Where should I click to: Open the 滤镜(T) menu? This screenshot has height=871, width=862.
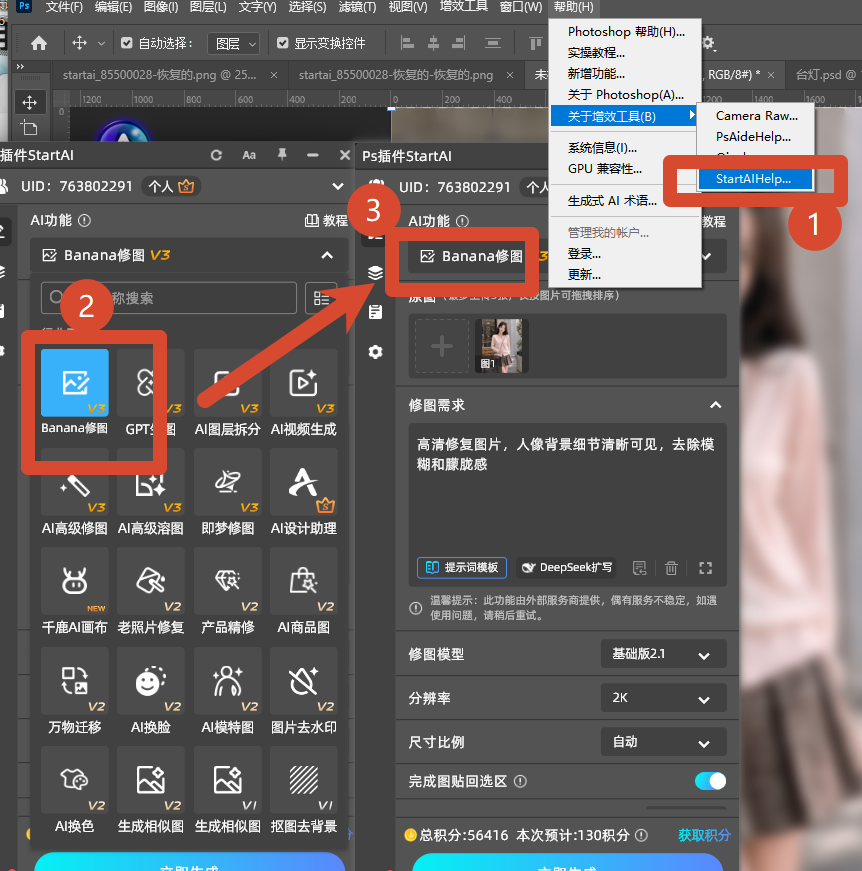tap(357, 7)
